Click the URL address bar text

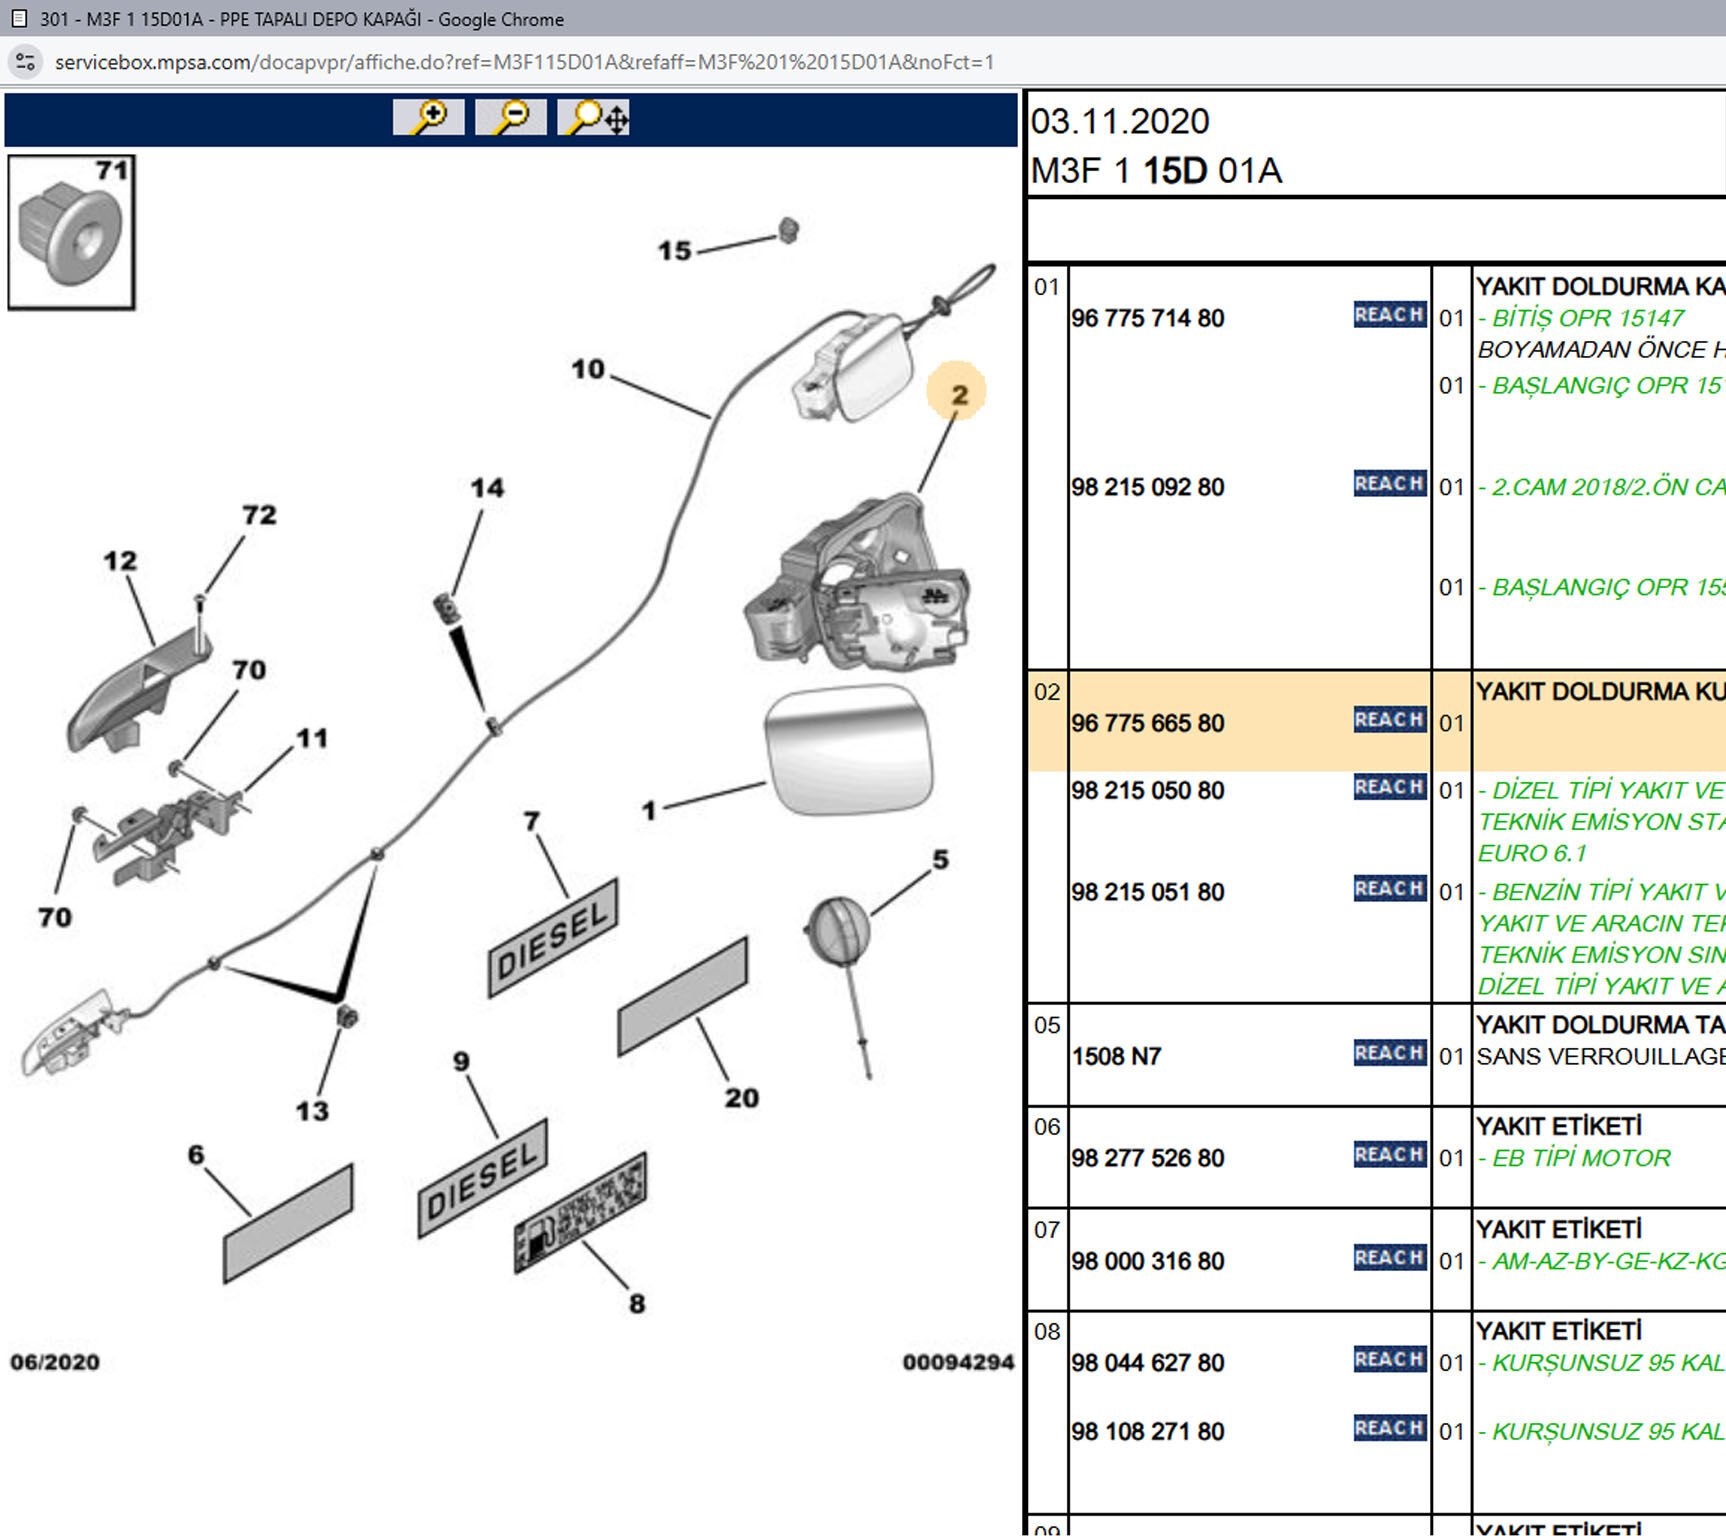pyautogui.click(x=524, y=62)
